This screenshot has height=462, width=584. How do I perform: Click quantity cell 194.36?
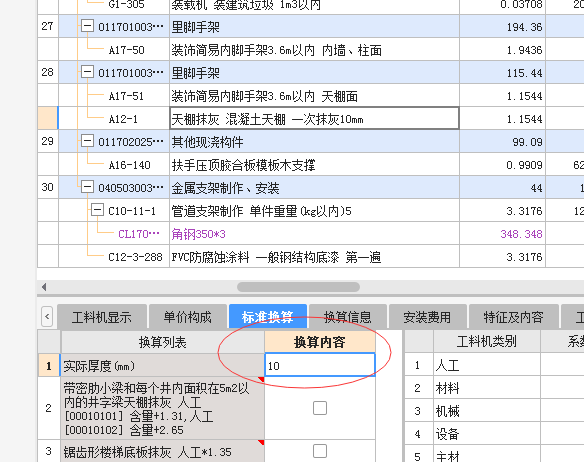pyautogui.click(x=502, y=26)
